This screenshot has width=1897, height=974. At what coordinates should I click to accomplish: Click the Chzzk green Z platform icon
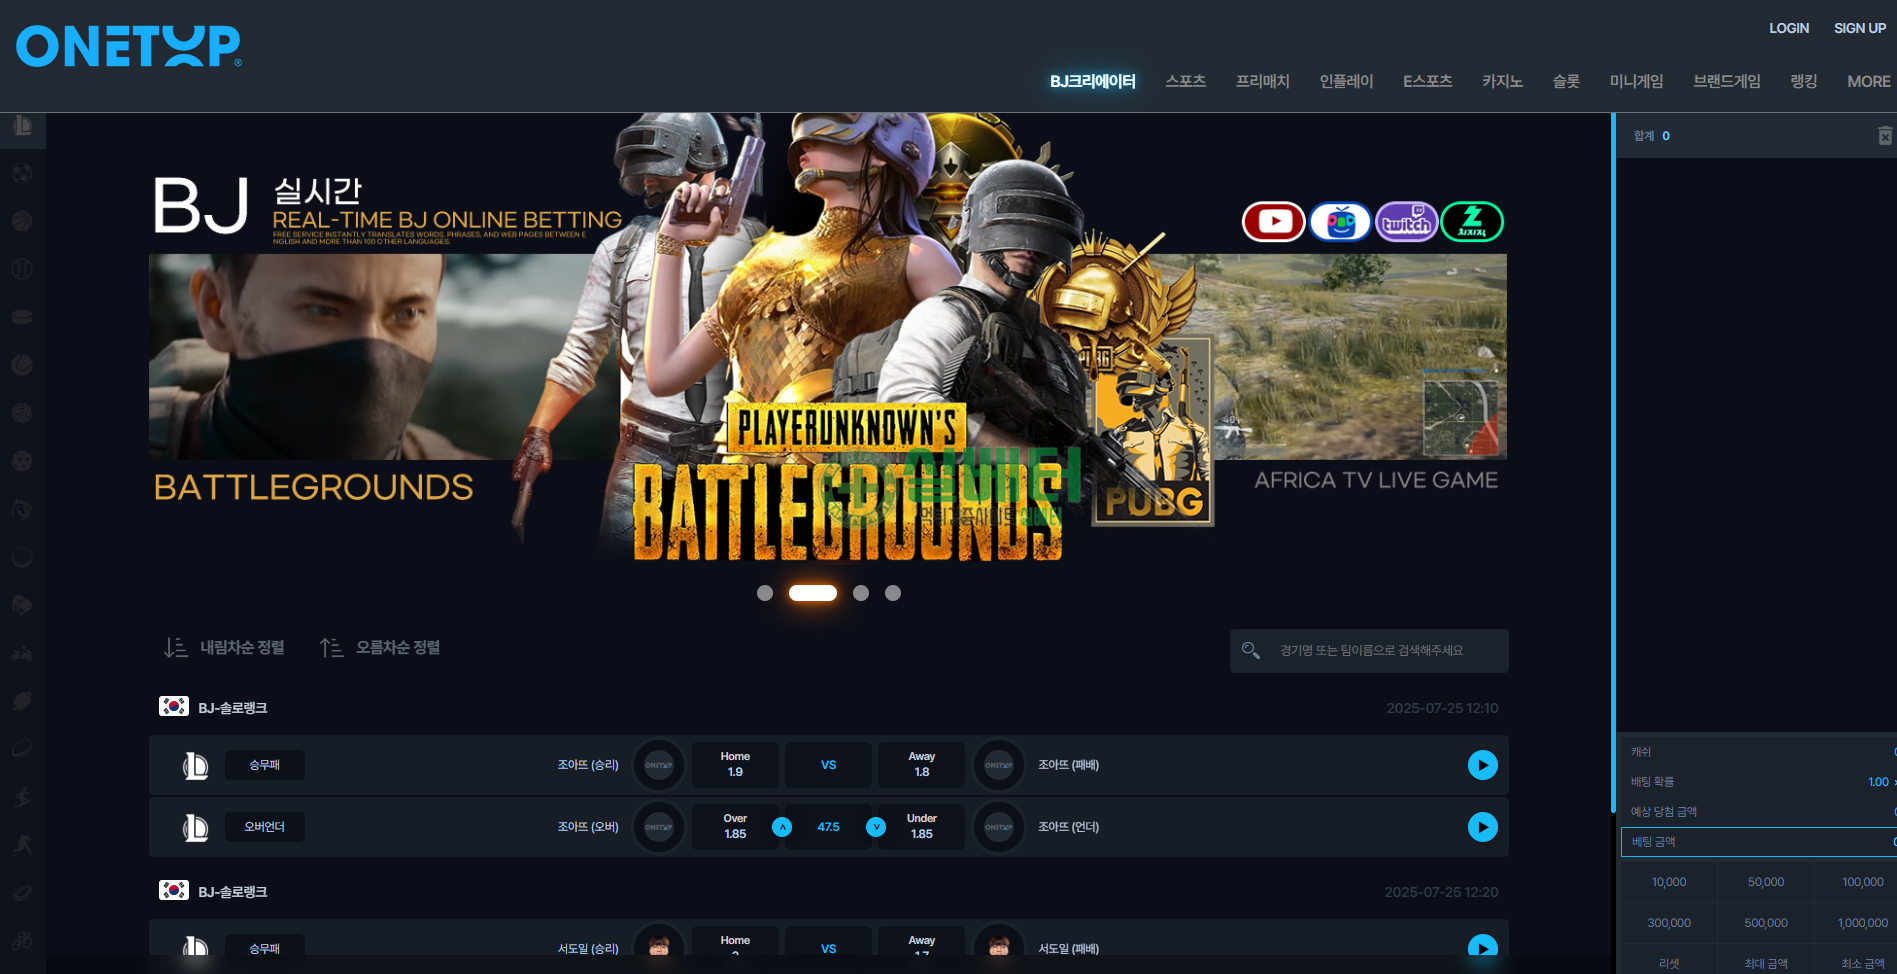pos(1472,221)
